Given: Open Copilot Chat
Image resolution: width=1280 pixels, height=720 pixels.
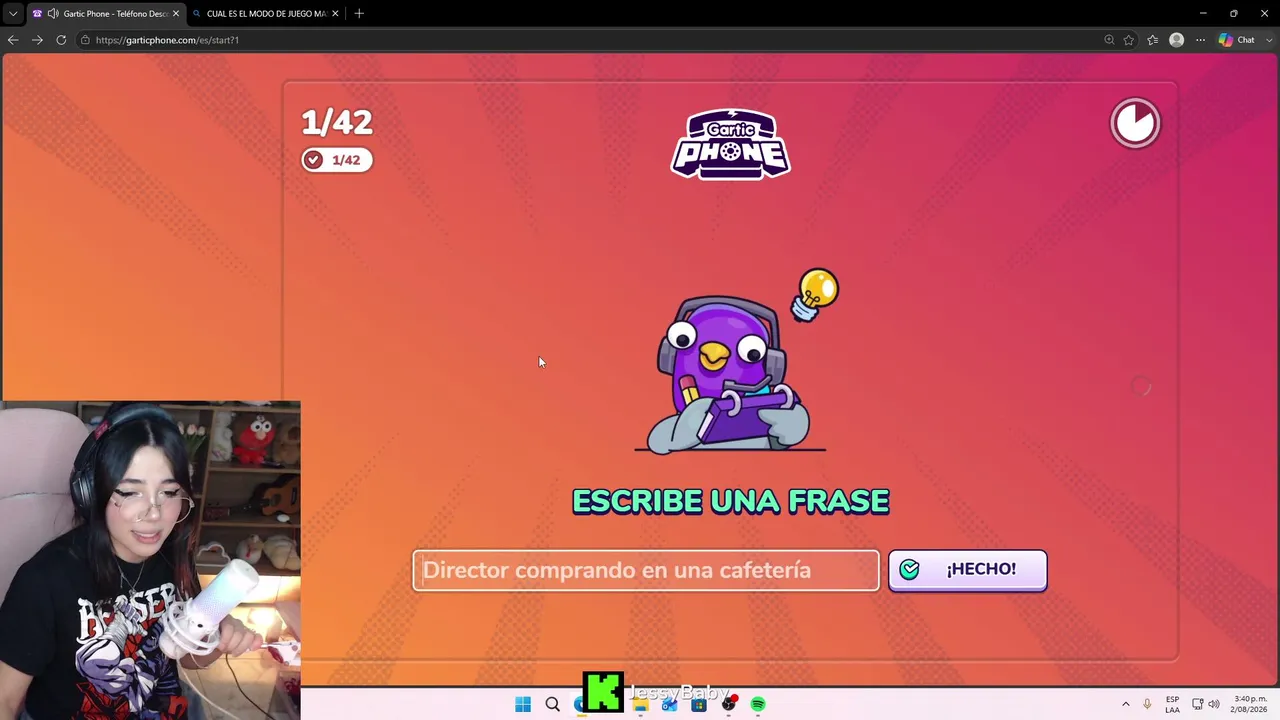Looking at the screenshot, I should (1236, 40).
